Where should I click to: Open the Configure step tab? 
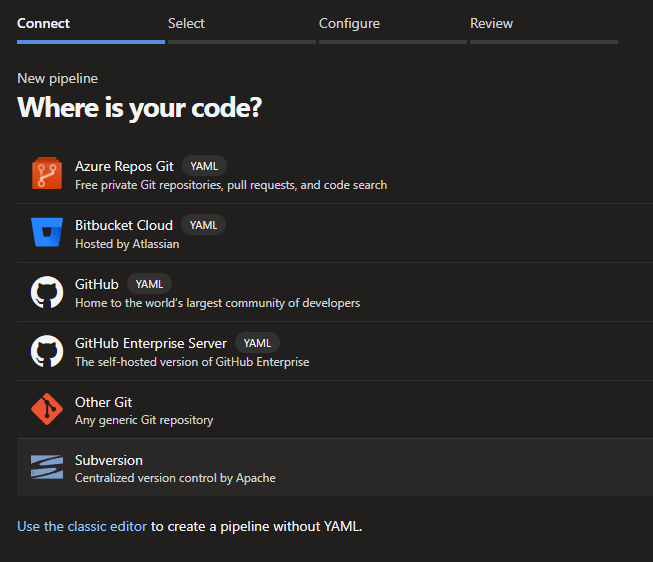point(393,28)
